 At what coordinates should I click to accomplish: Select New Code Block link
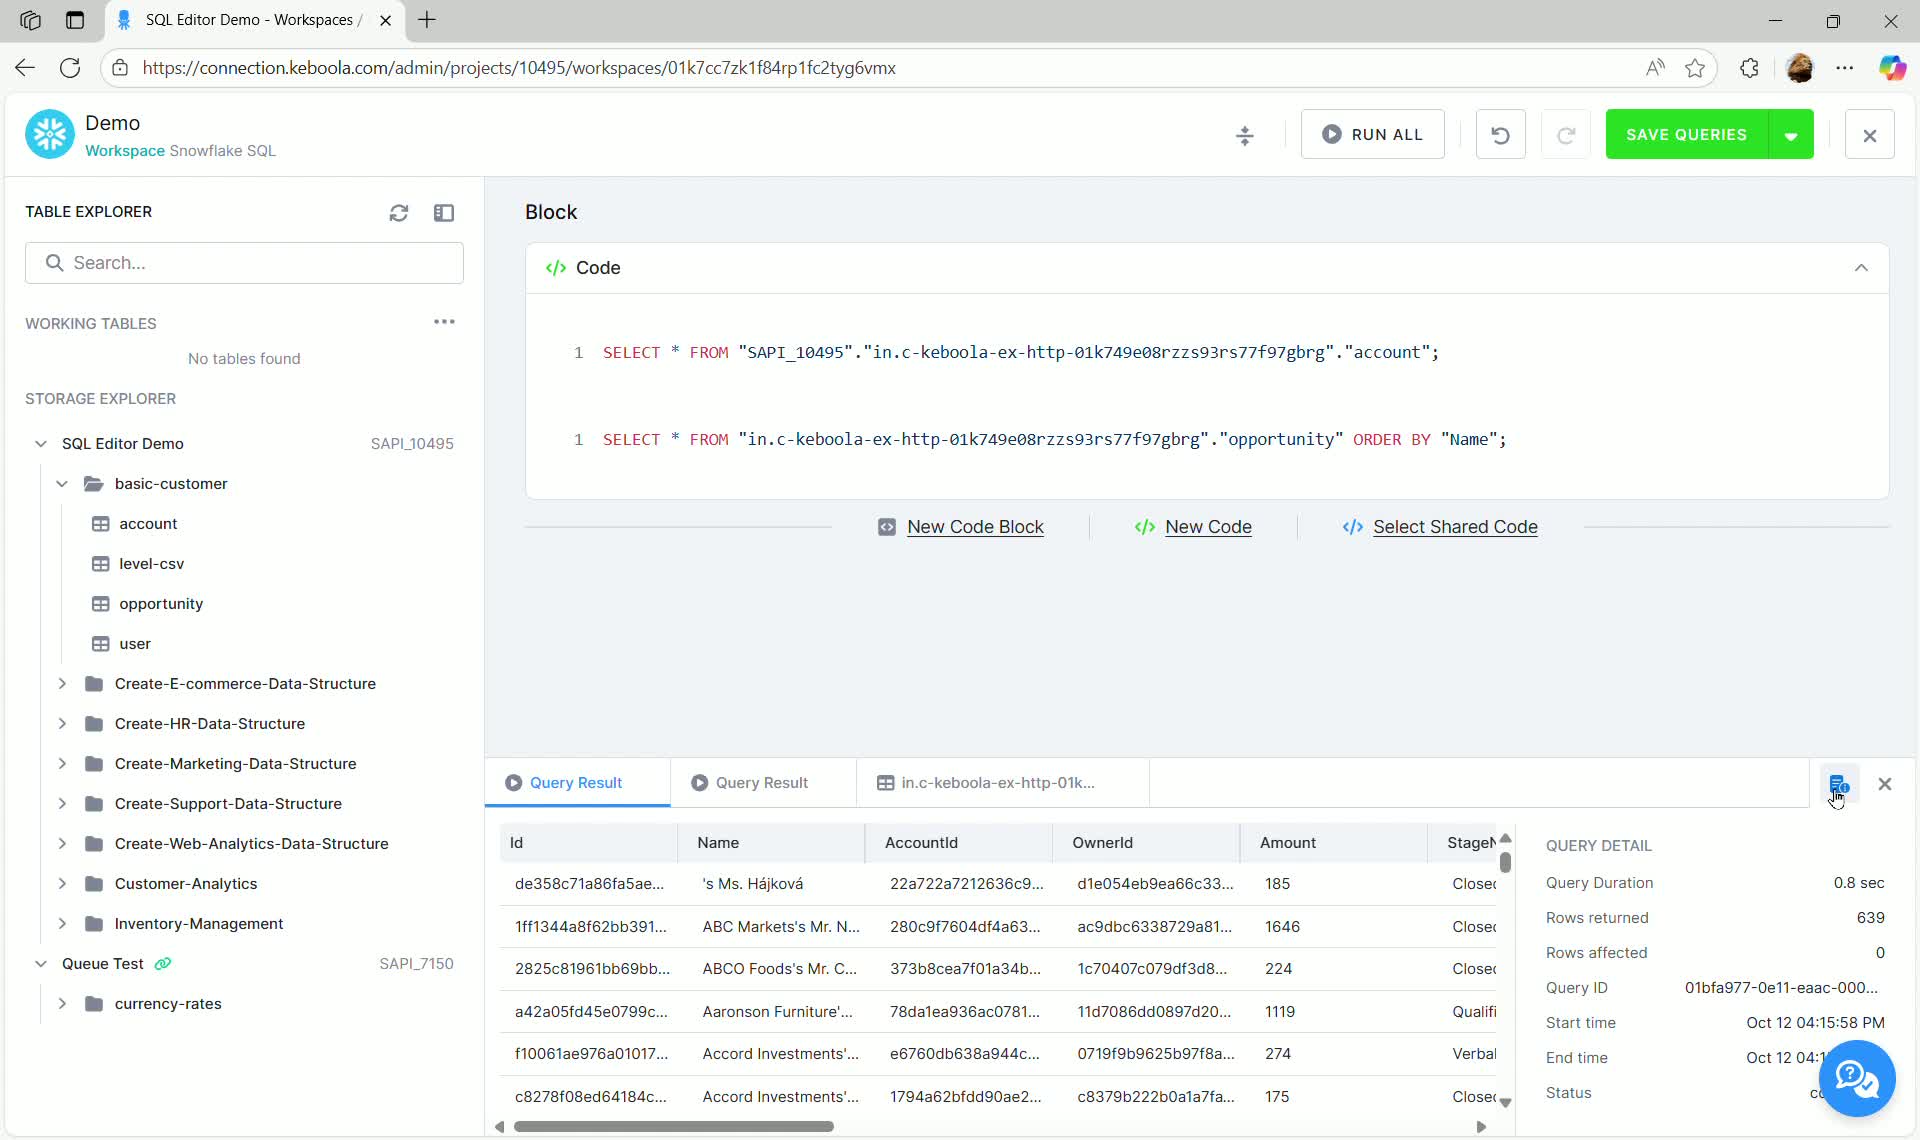click(x=975, y=527)
